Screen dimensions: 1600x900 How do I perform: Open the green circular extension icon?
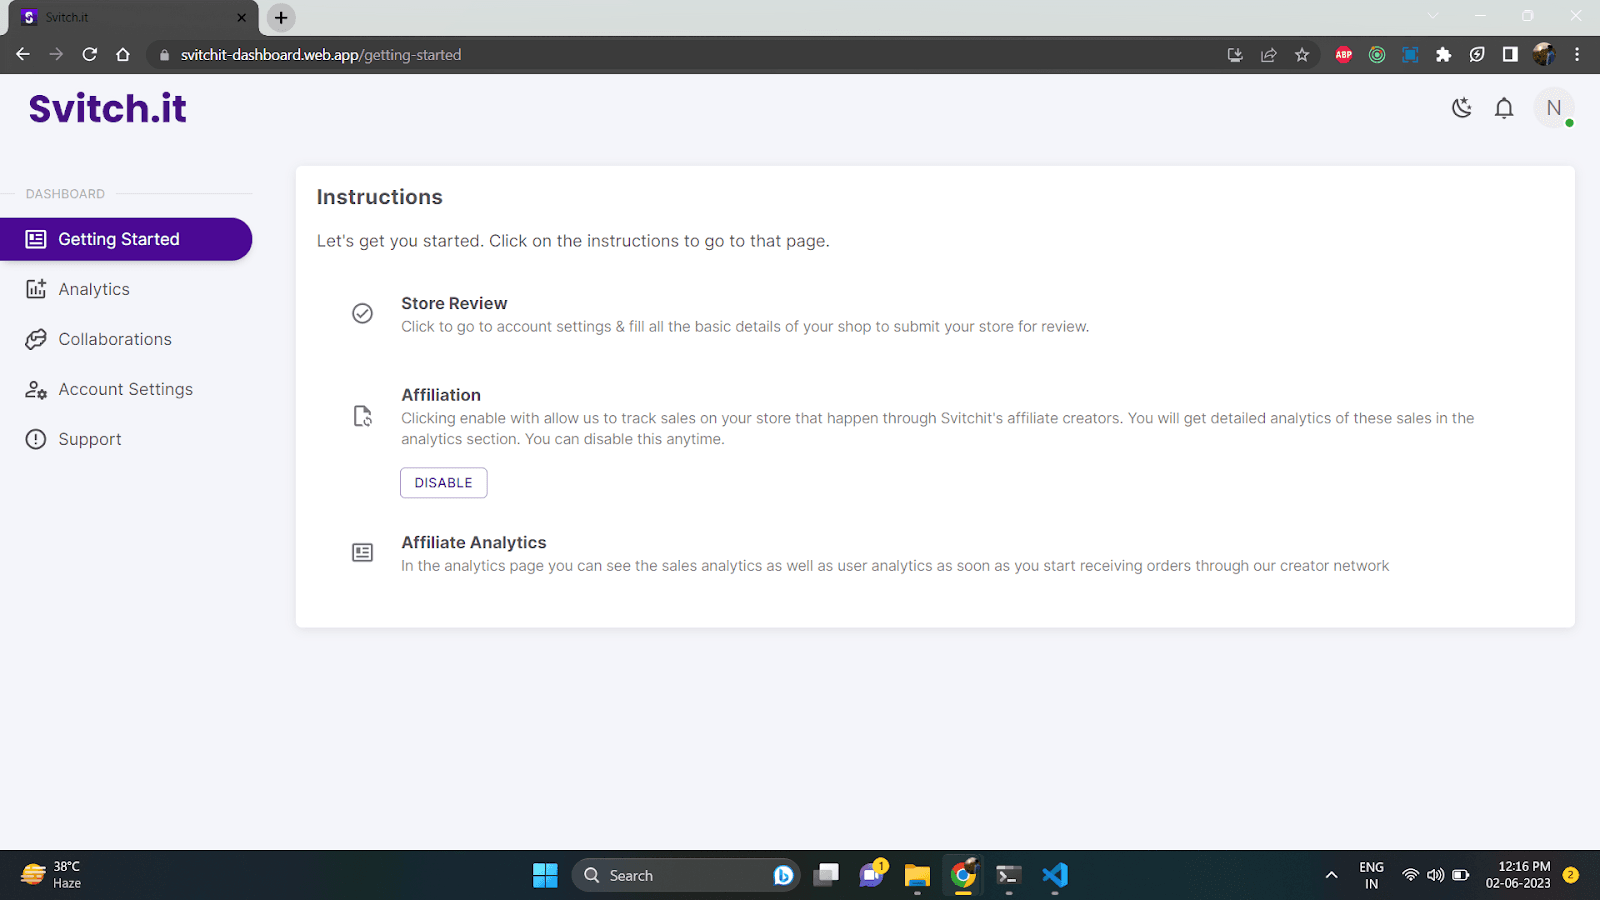(1377, 55)
